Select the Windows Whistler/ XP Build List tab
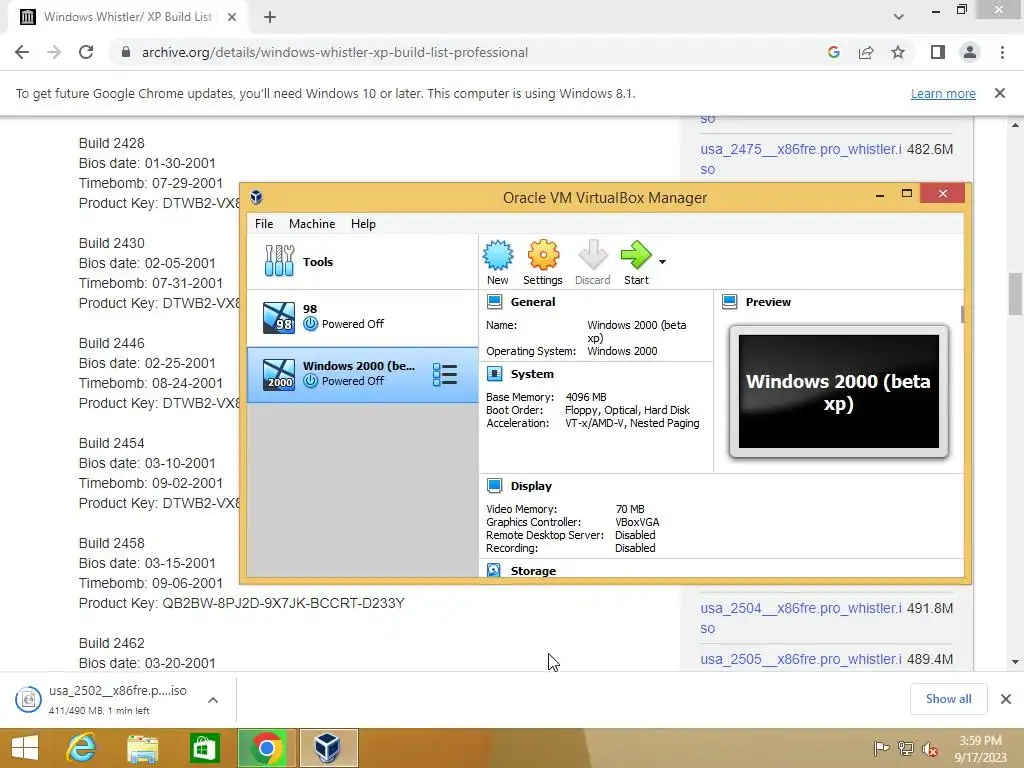 click(128, 18)
